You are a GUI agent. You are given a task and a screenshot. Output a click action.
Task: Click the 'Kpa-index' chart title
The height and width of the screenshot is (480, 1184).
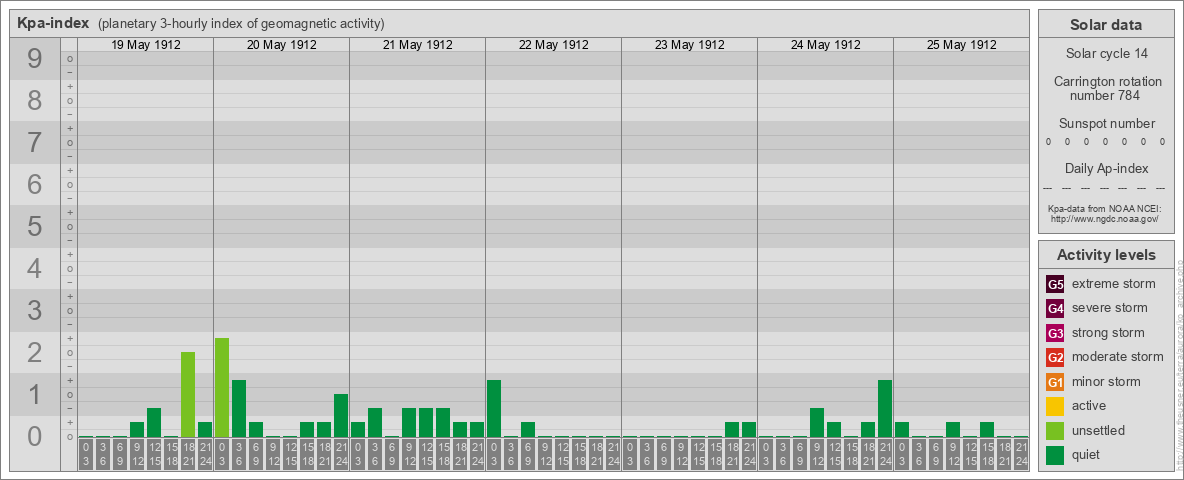pos(54,23)
